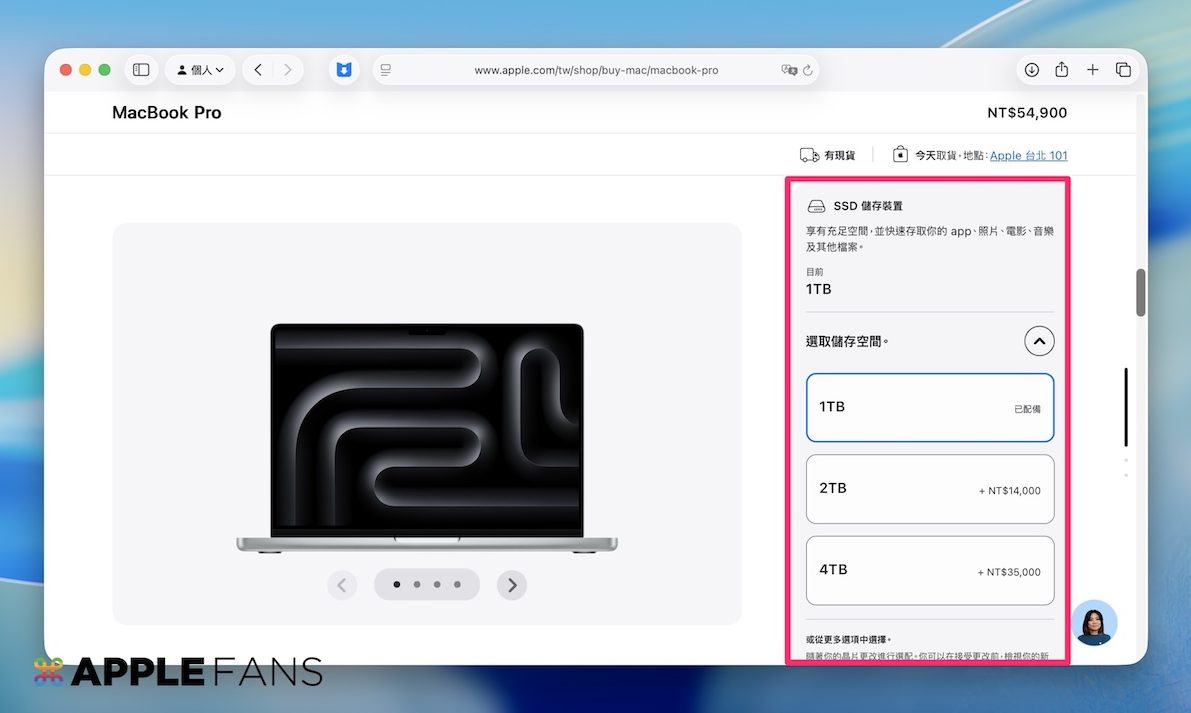The height and width of the screenshot is (713, 1191).
Task: Choose the 2TB storage option
Action: pos(930,489)
